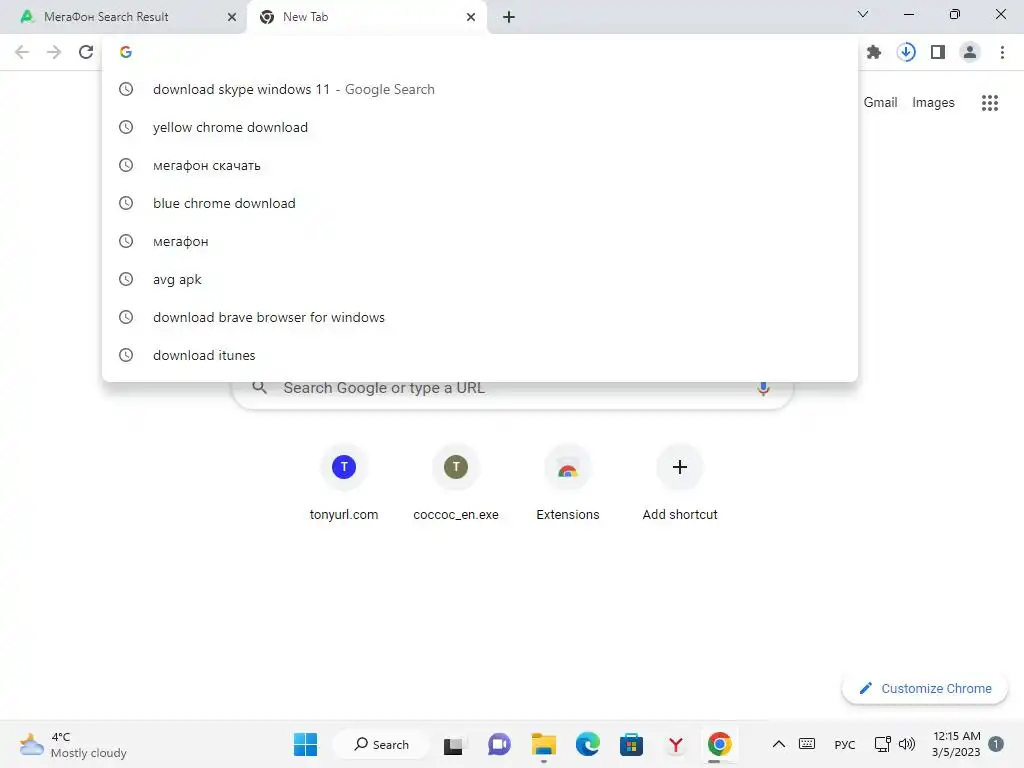Switch to МегаФон Search Result tab
The width and height of the screenshot is (1024, 768).
pos(123,17)
